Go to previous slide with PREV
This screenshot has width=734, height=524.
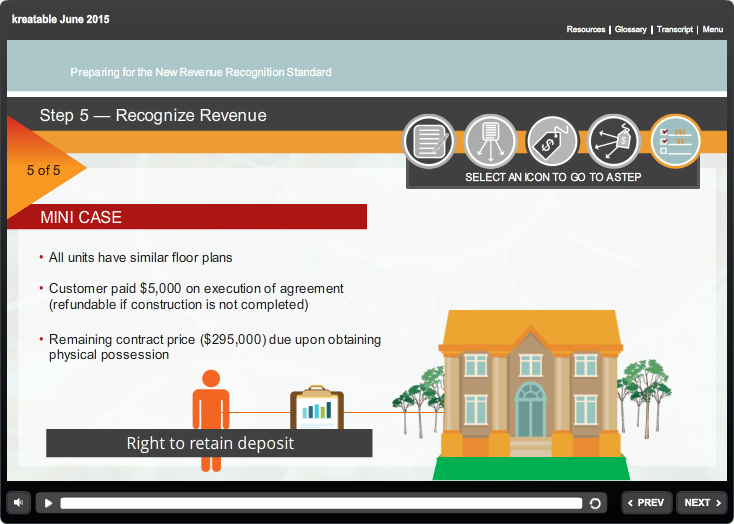[x=645, y=503]
